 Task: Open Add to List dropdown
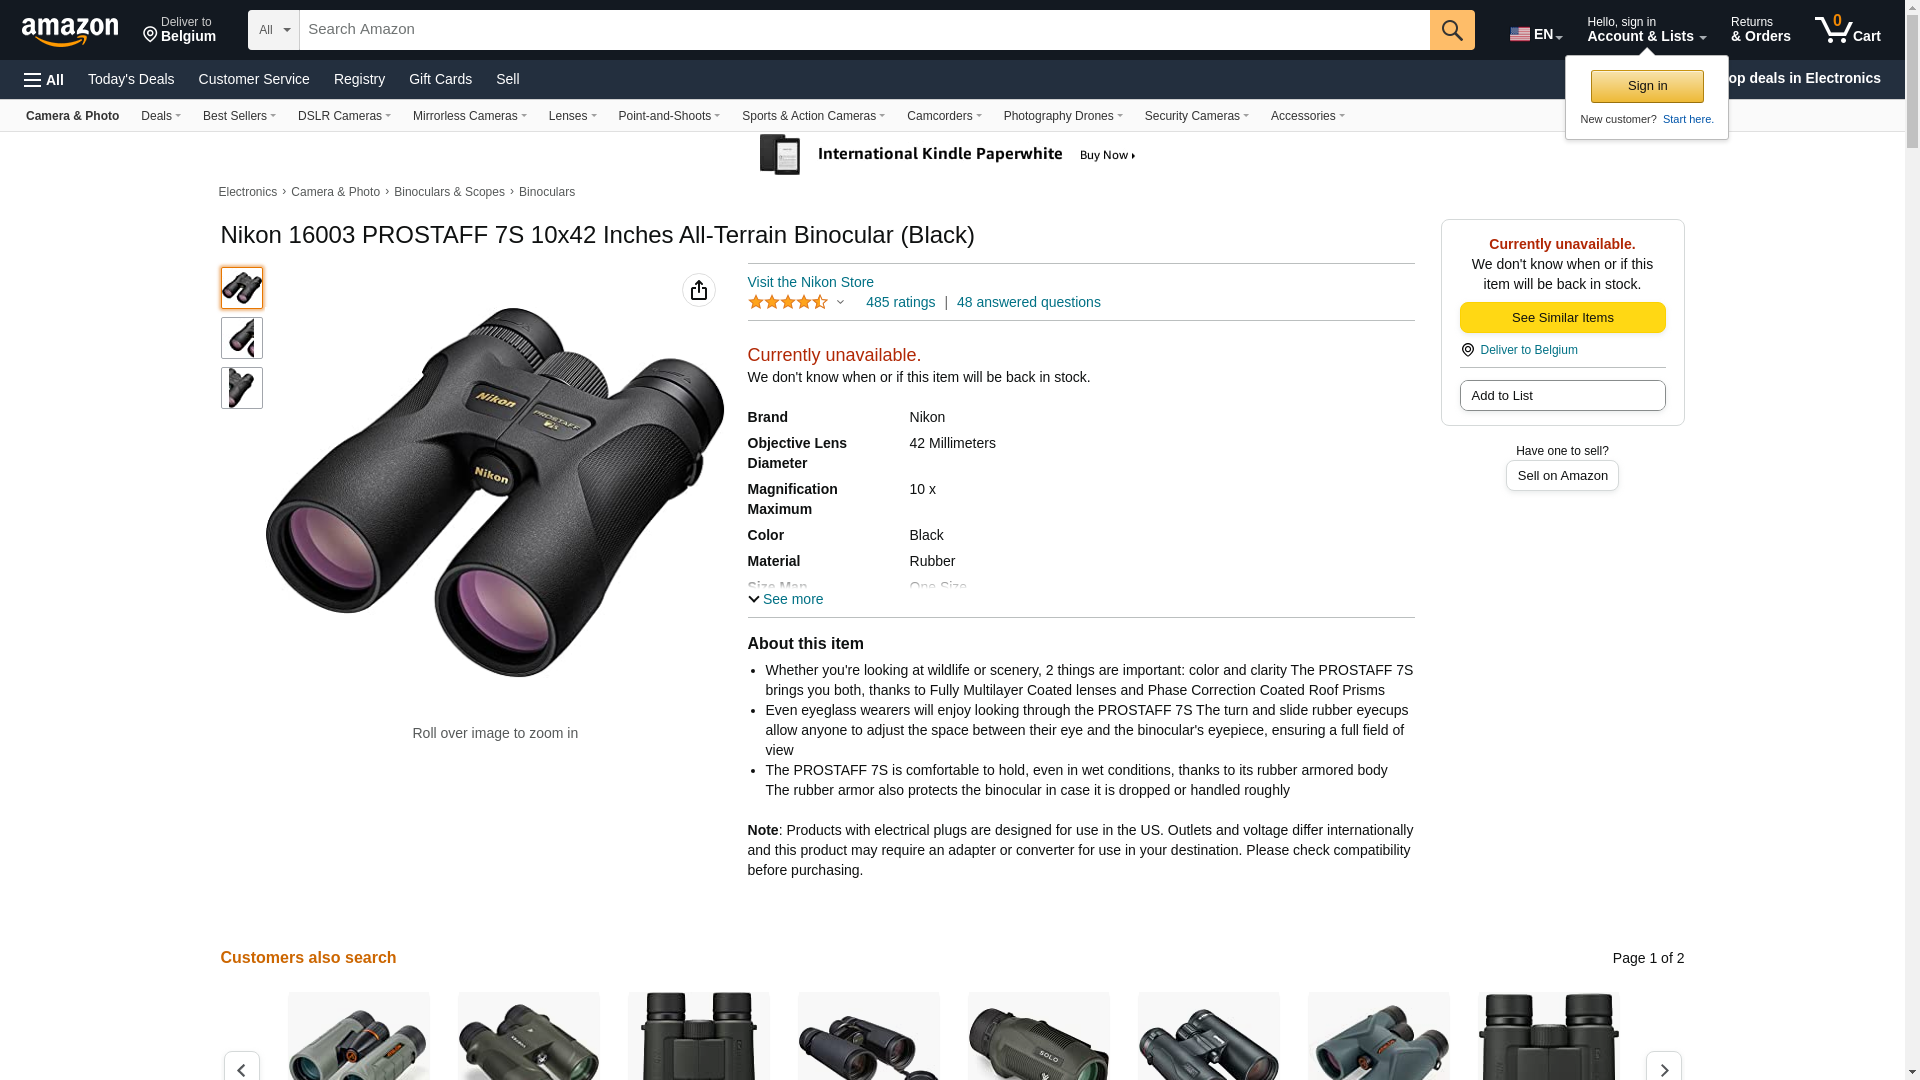pyautogui.click(x=1562, y=396)
